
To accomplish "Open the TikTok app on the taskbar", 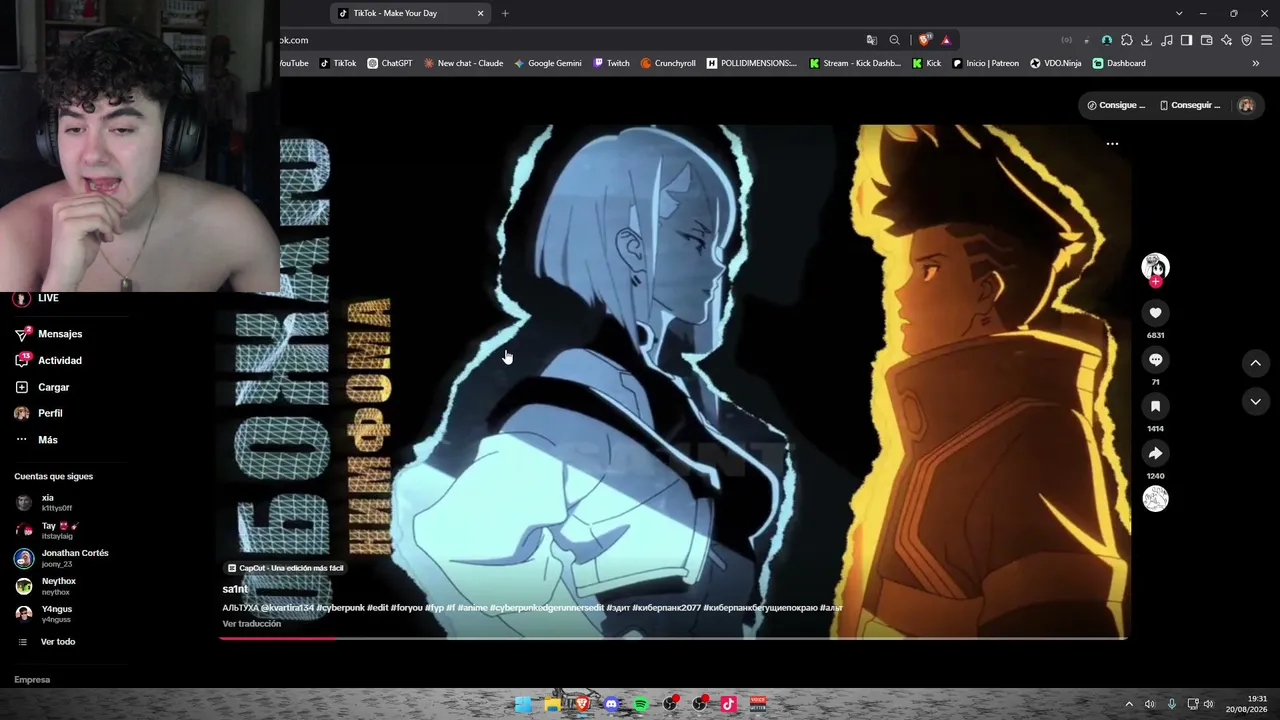I will (729, 704).
